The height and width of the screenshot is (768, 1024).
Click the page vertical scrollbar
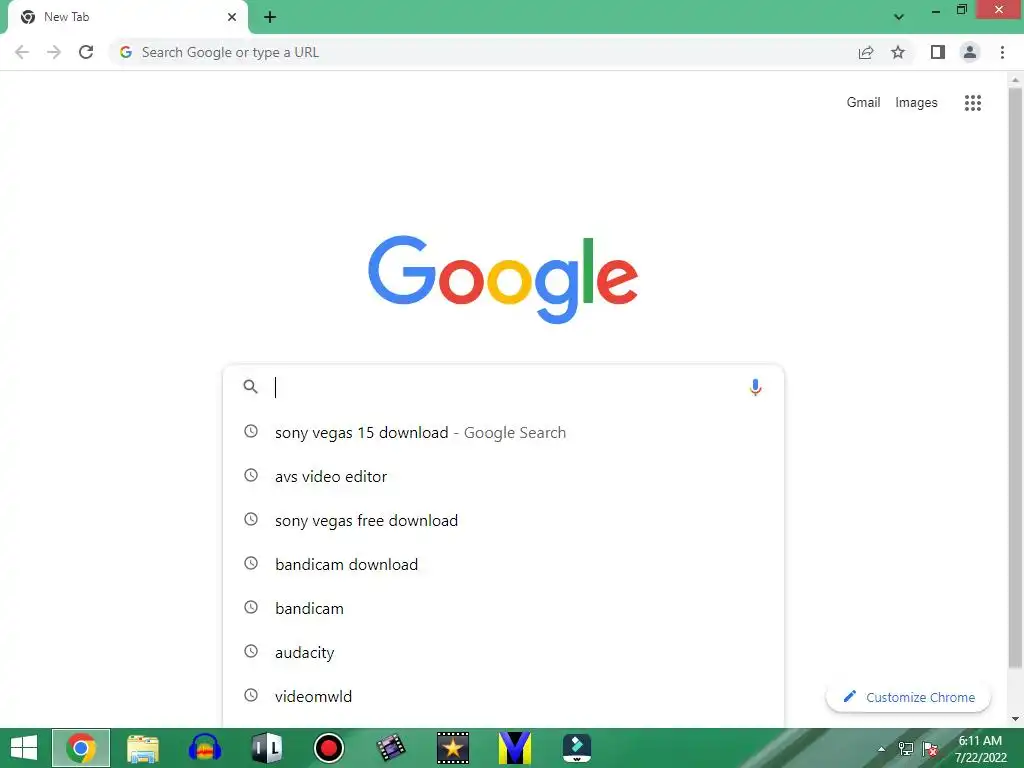1015,379
